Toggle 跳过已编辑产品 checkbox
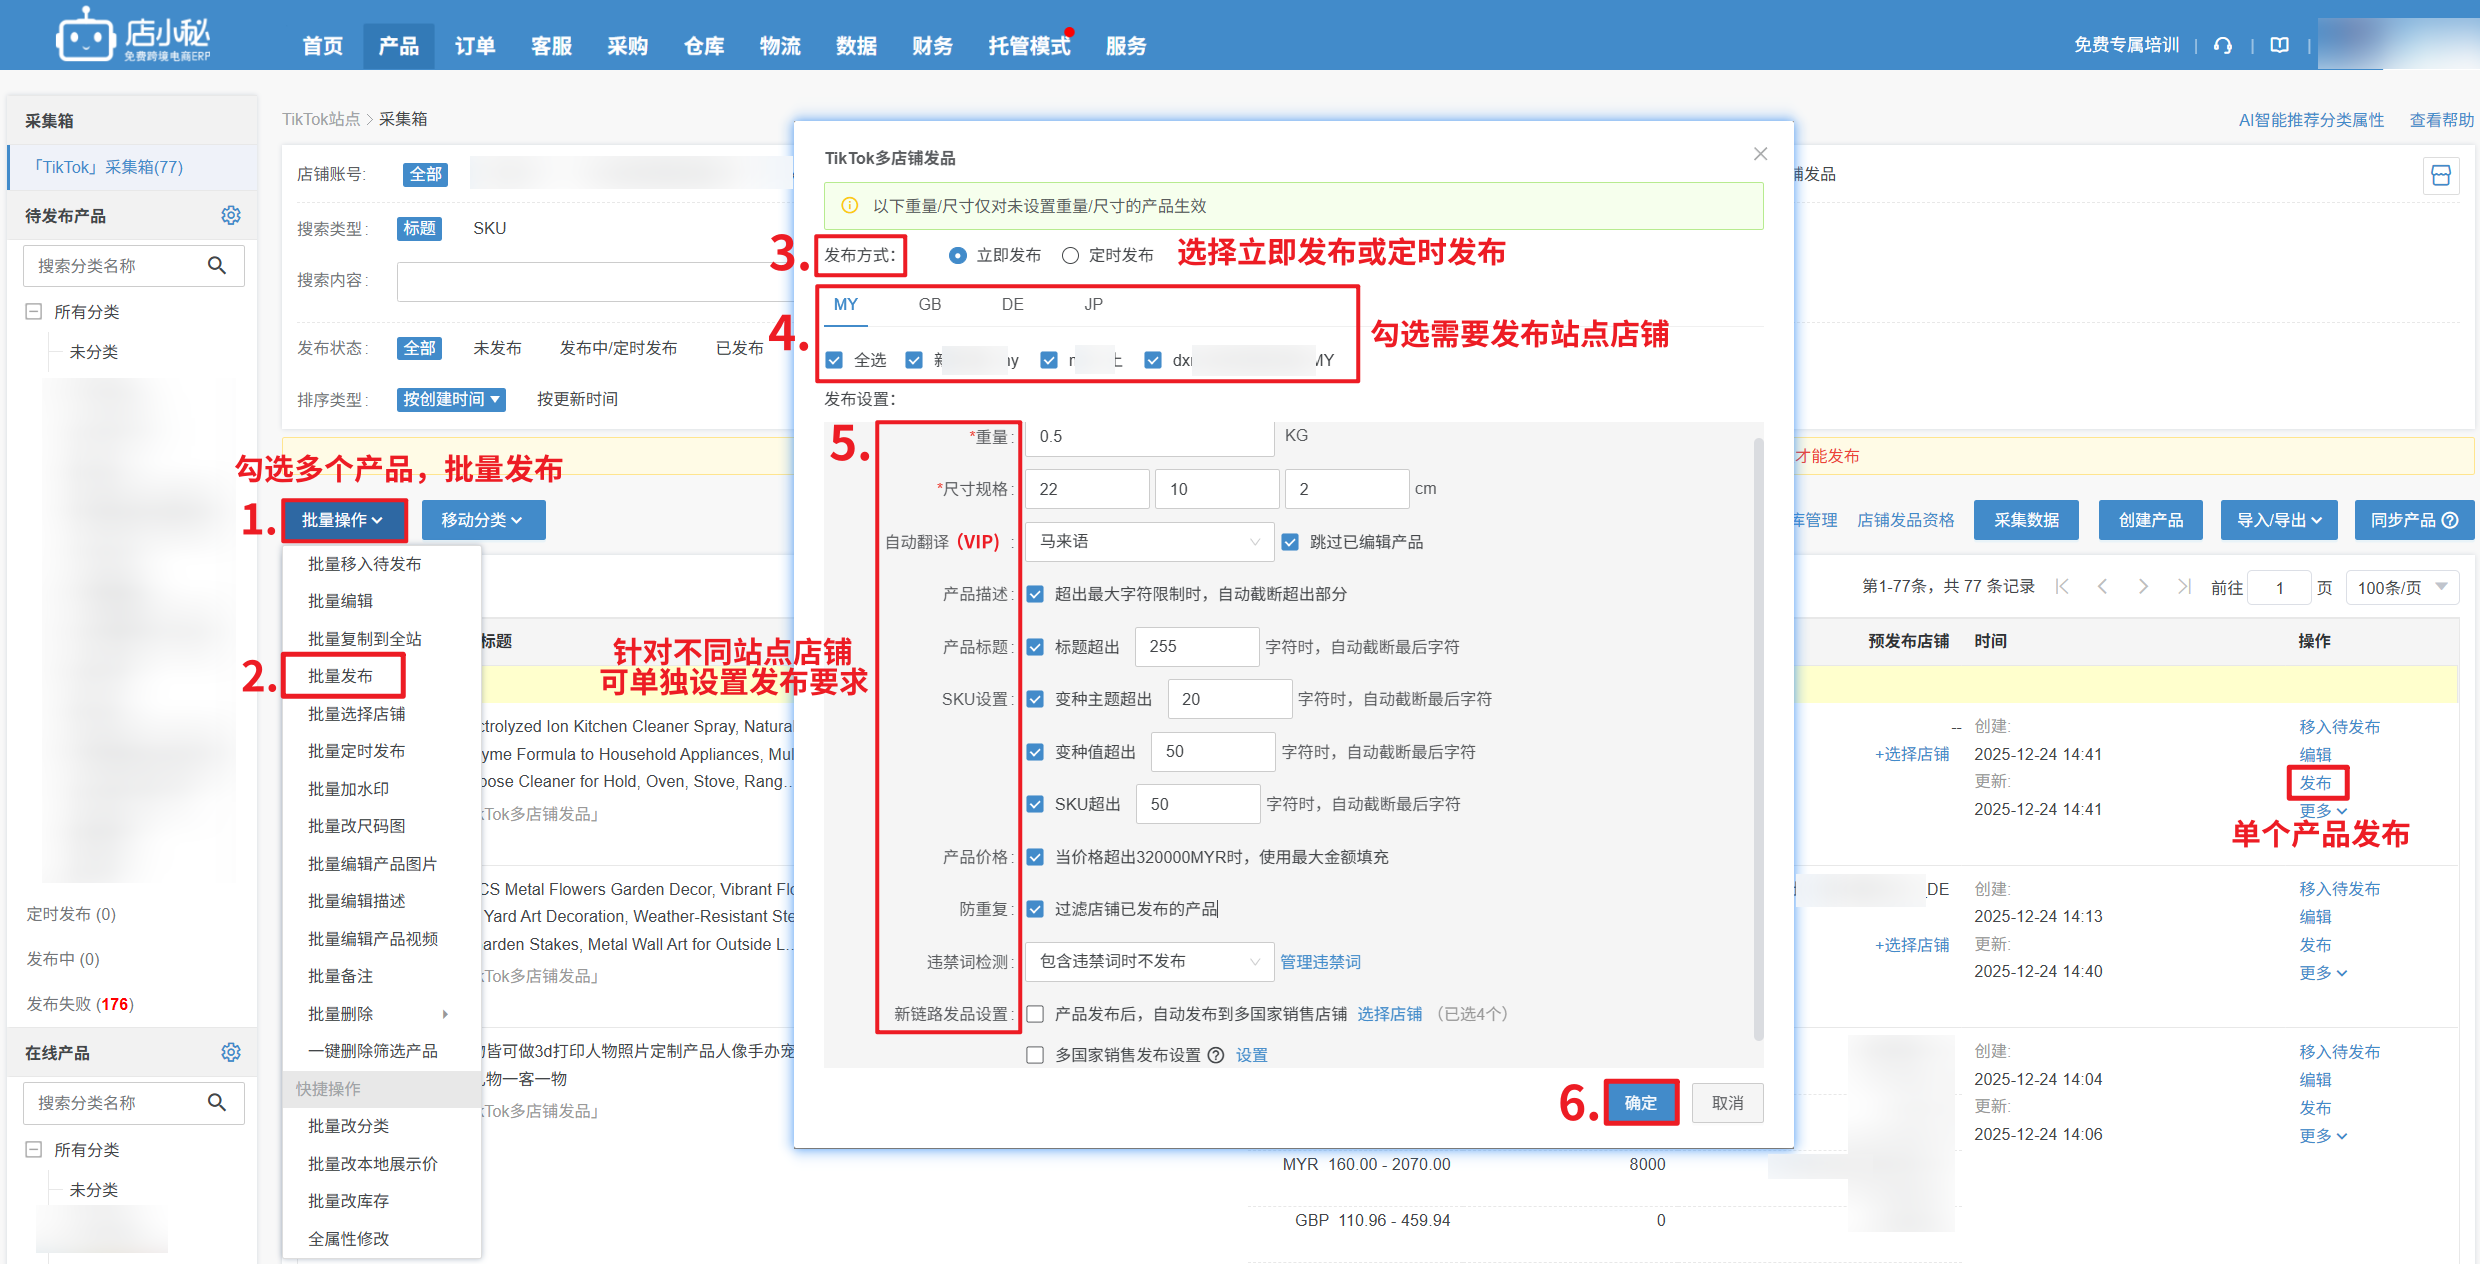 point(1291,542)
